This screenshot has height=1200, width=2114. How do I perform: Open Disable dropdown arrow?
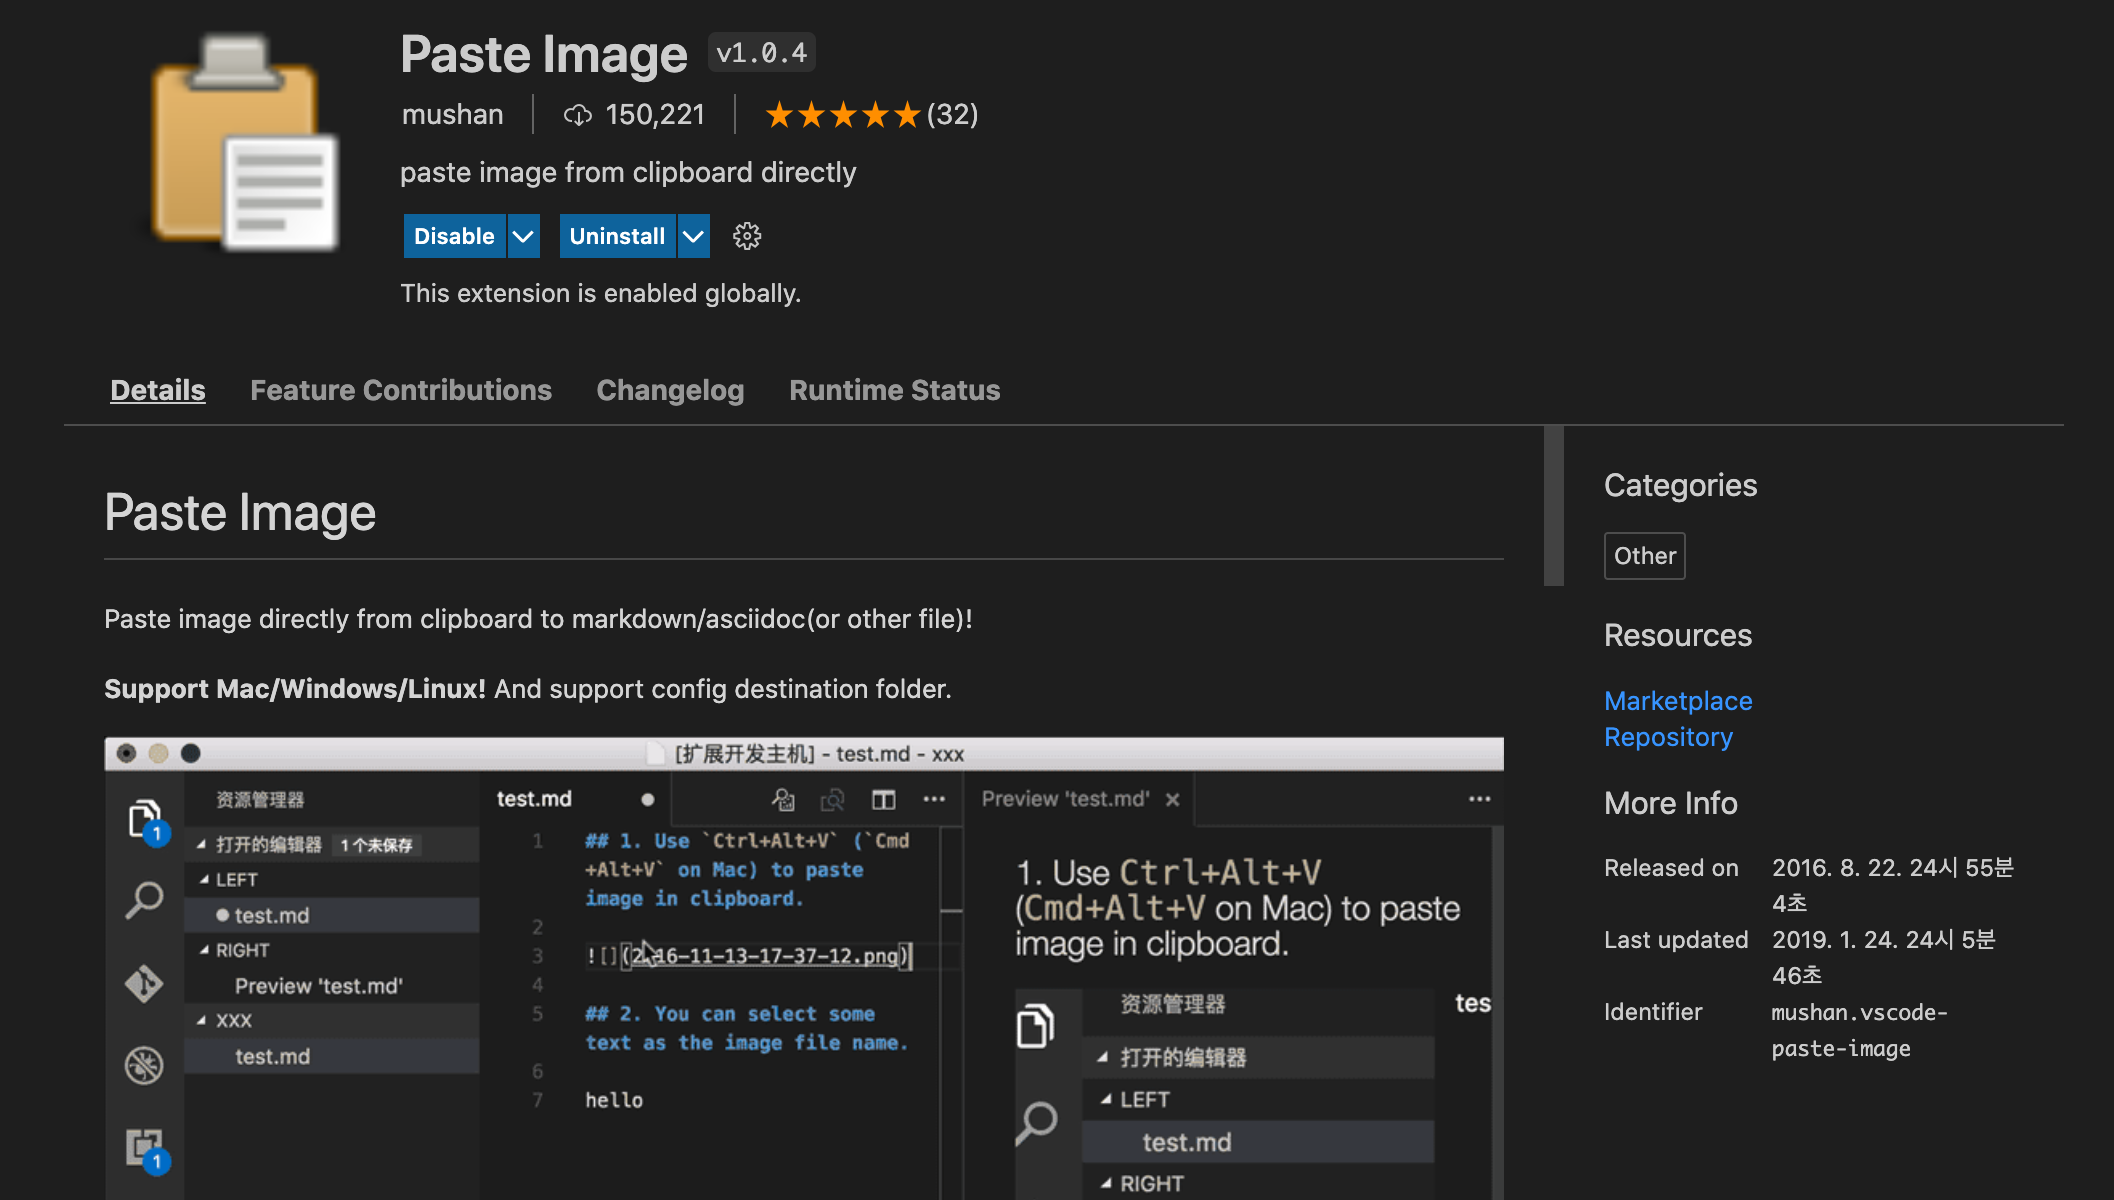tap(523, 236)
